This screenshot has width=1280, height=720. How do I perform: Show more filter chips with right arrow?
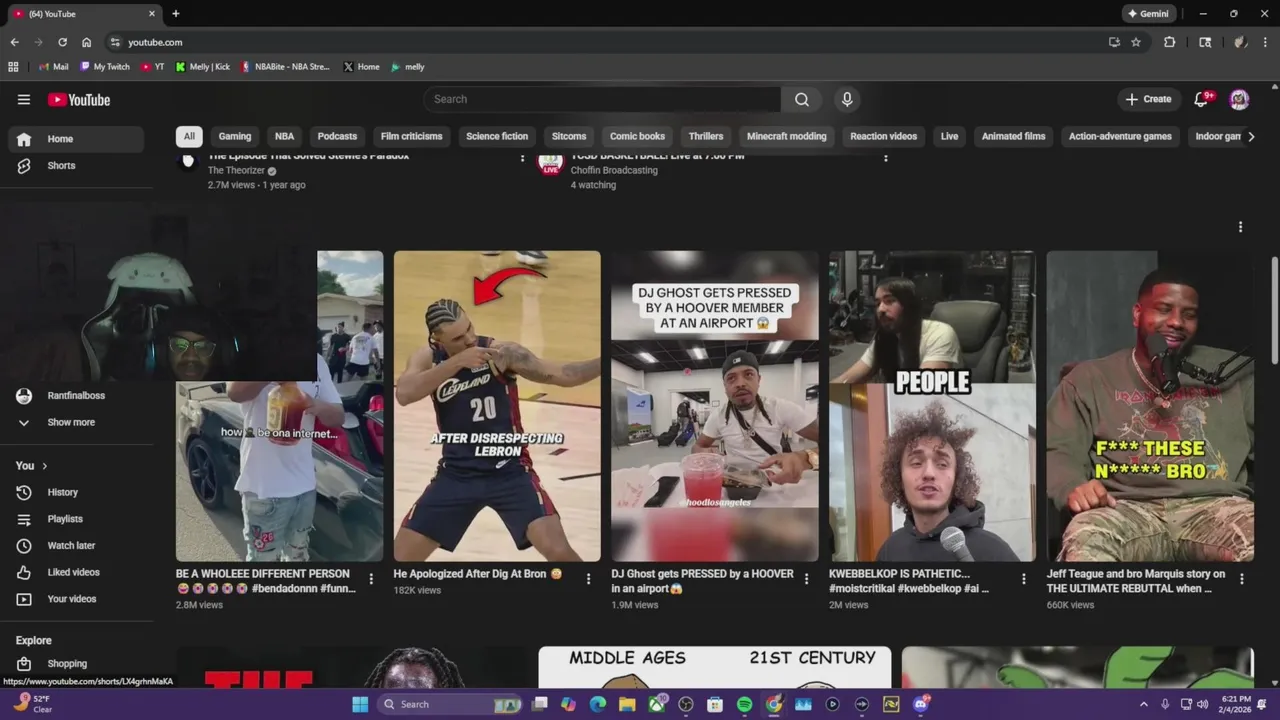click(x=1250, y=136)
